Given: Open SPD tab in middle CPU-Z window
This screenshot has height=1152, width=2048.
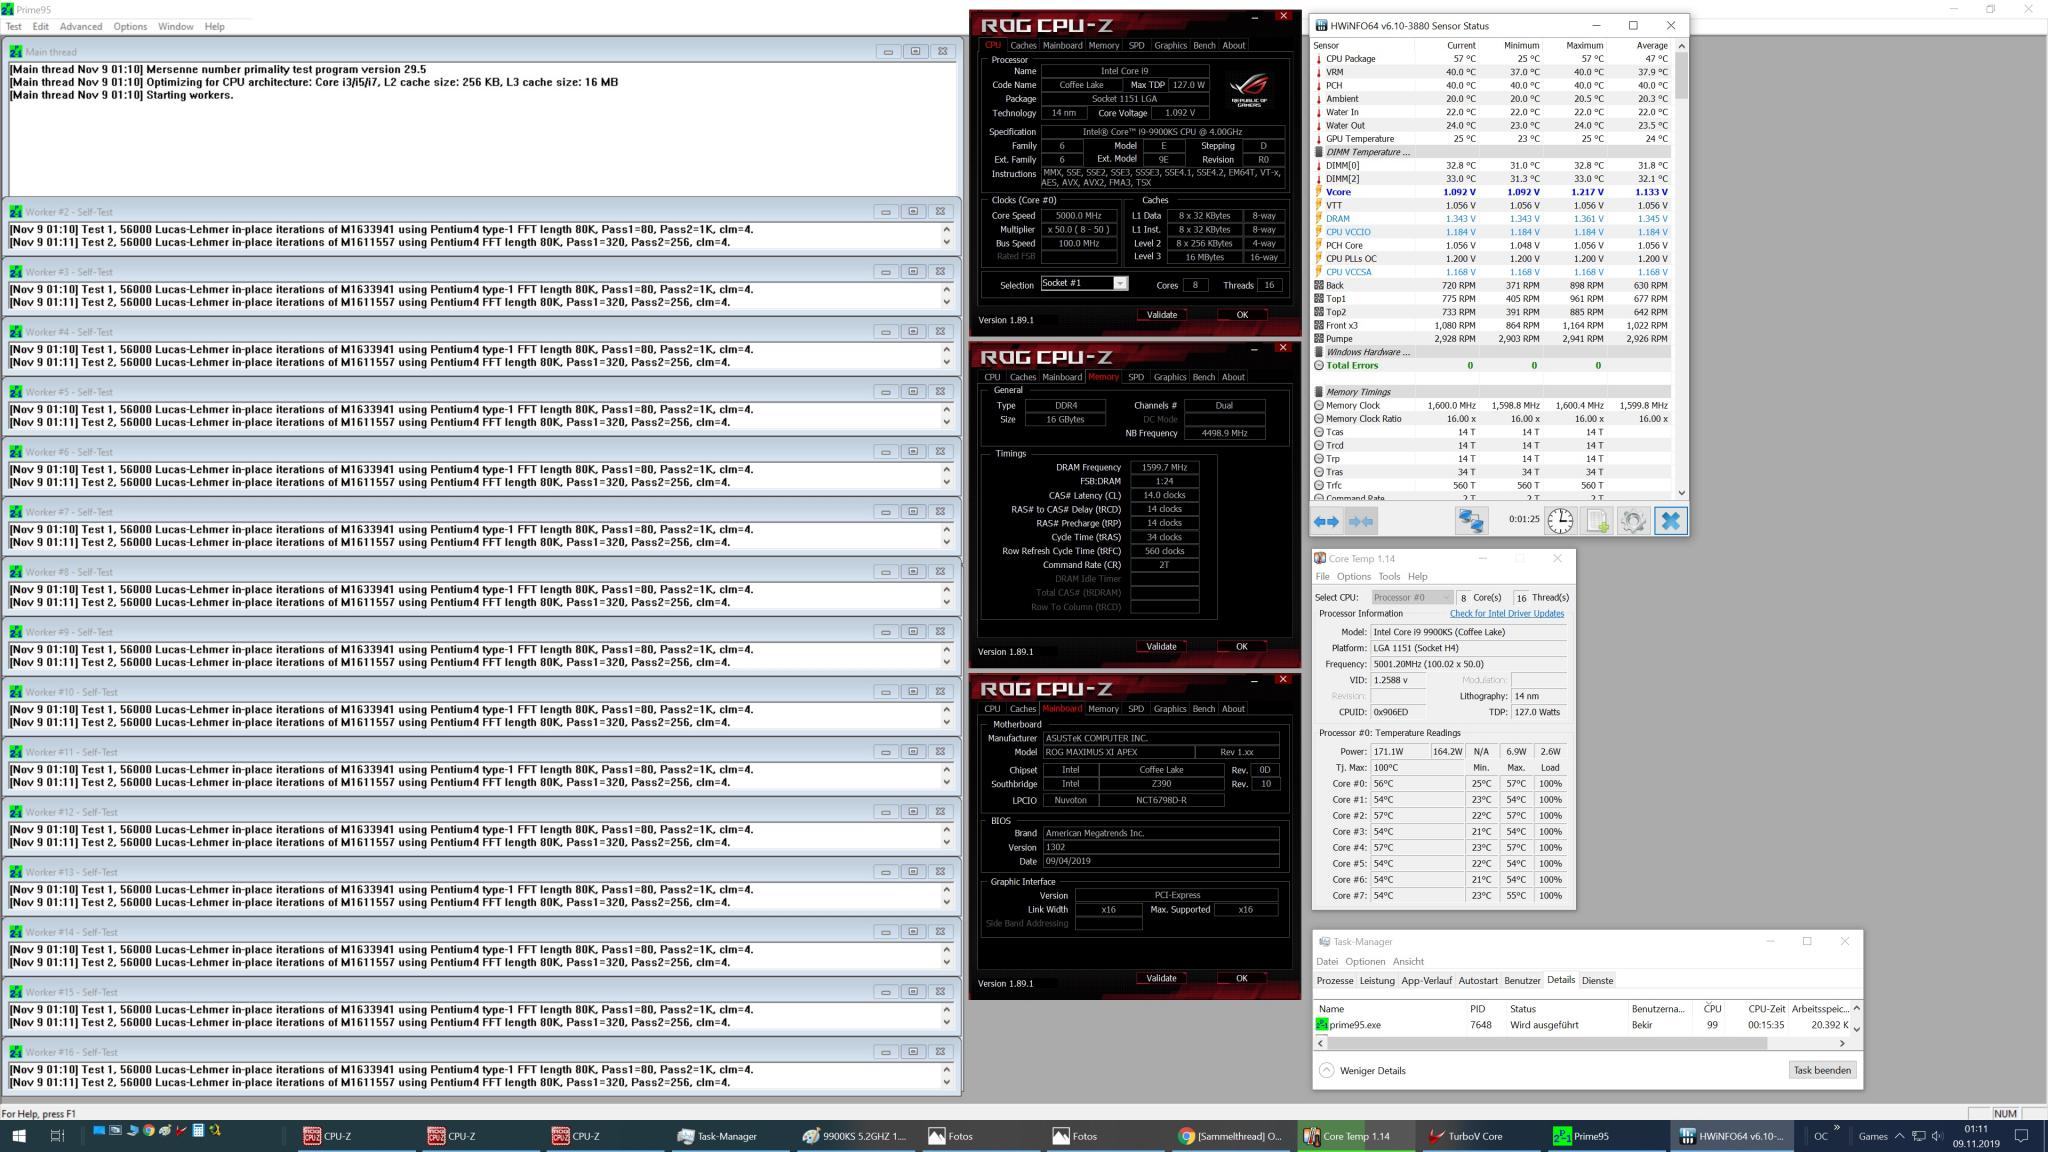Looking at the screenshot, I should pyautogui.click(x=1136, y=377).
